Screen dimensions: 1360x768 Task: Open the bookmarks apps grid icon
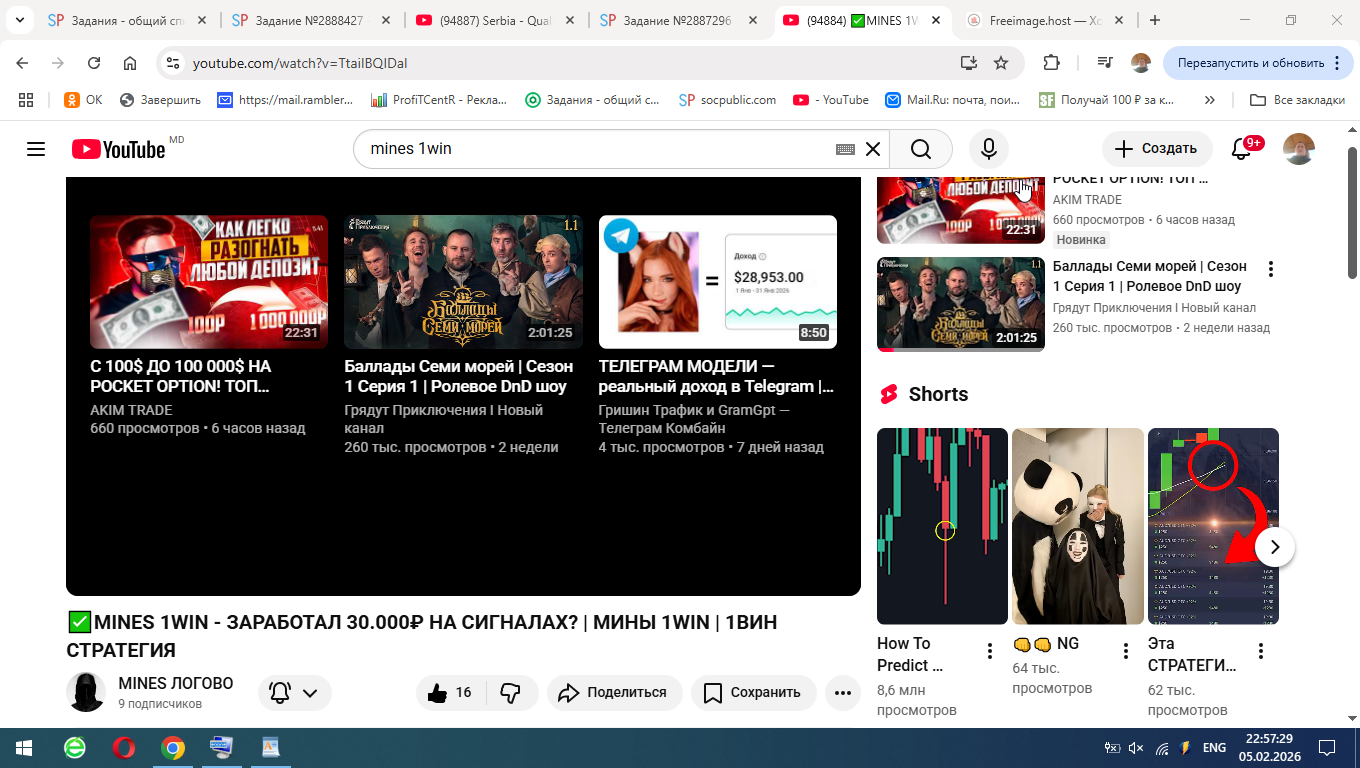(x=26, y=100)
